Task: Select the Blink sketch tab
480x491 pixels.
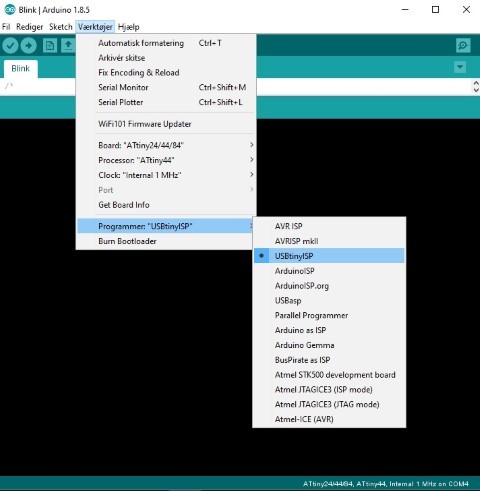Action: click(21, 69)
